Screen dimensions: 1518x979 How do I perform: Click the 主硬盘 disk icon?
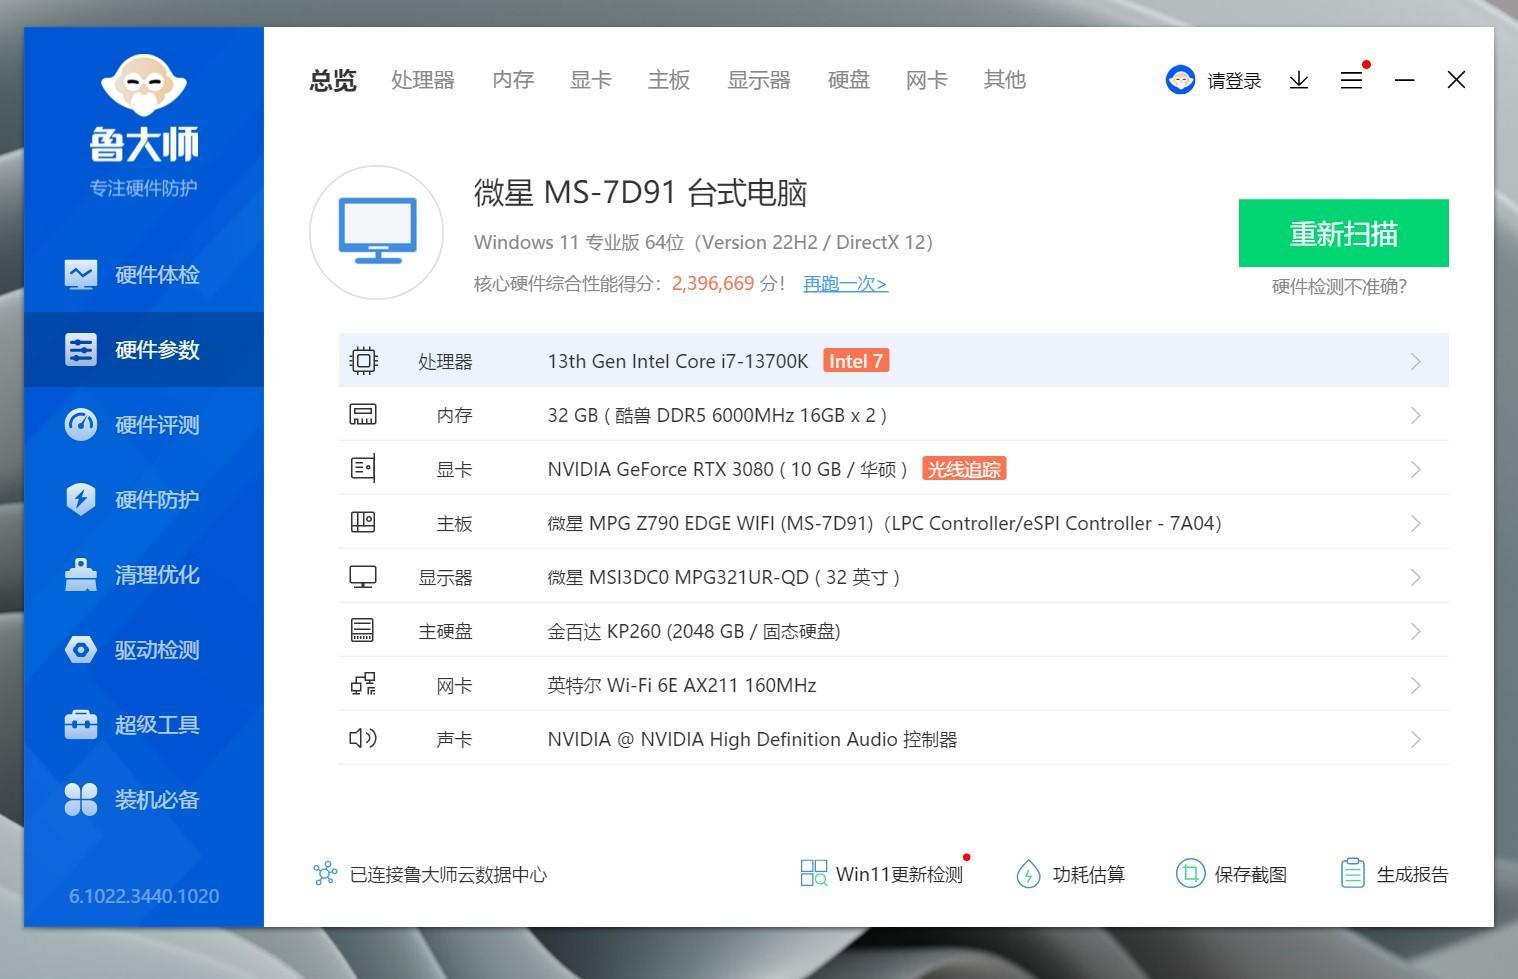point(363,630)
